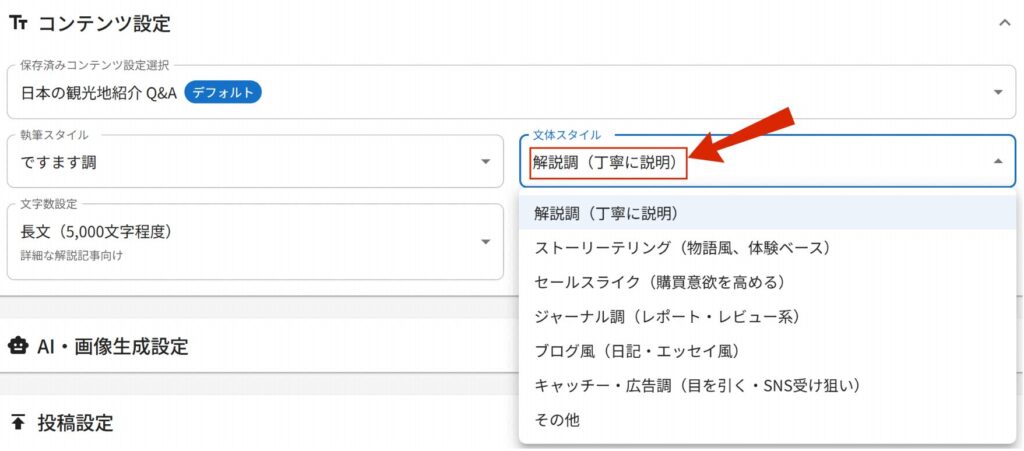The image size is (1024, 451).
Task: Collapse the コンテンツ設定 section using its chevron
Action: [x=1004, y=23]
